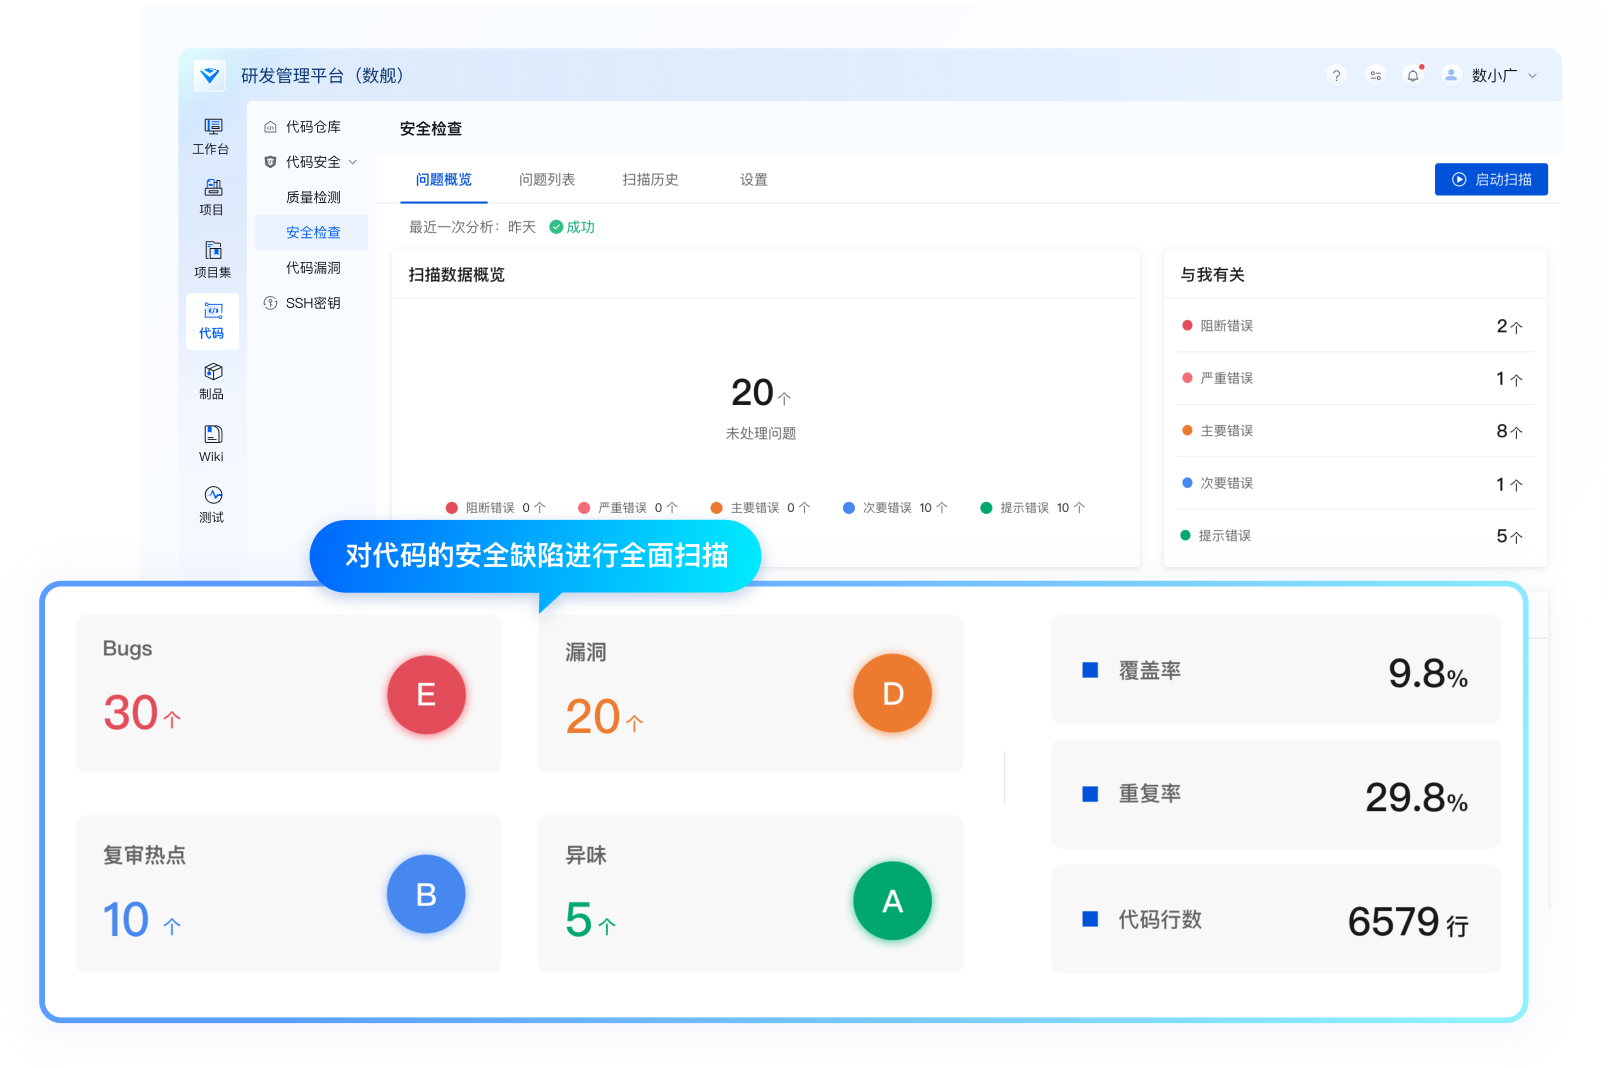
Task: Open the 工作台 workbench sidebar icon
Action: [212, 127]
